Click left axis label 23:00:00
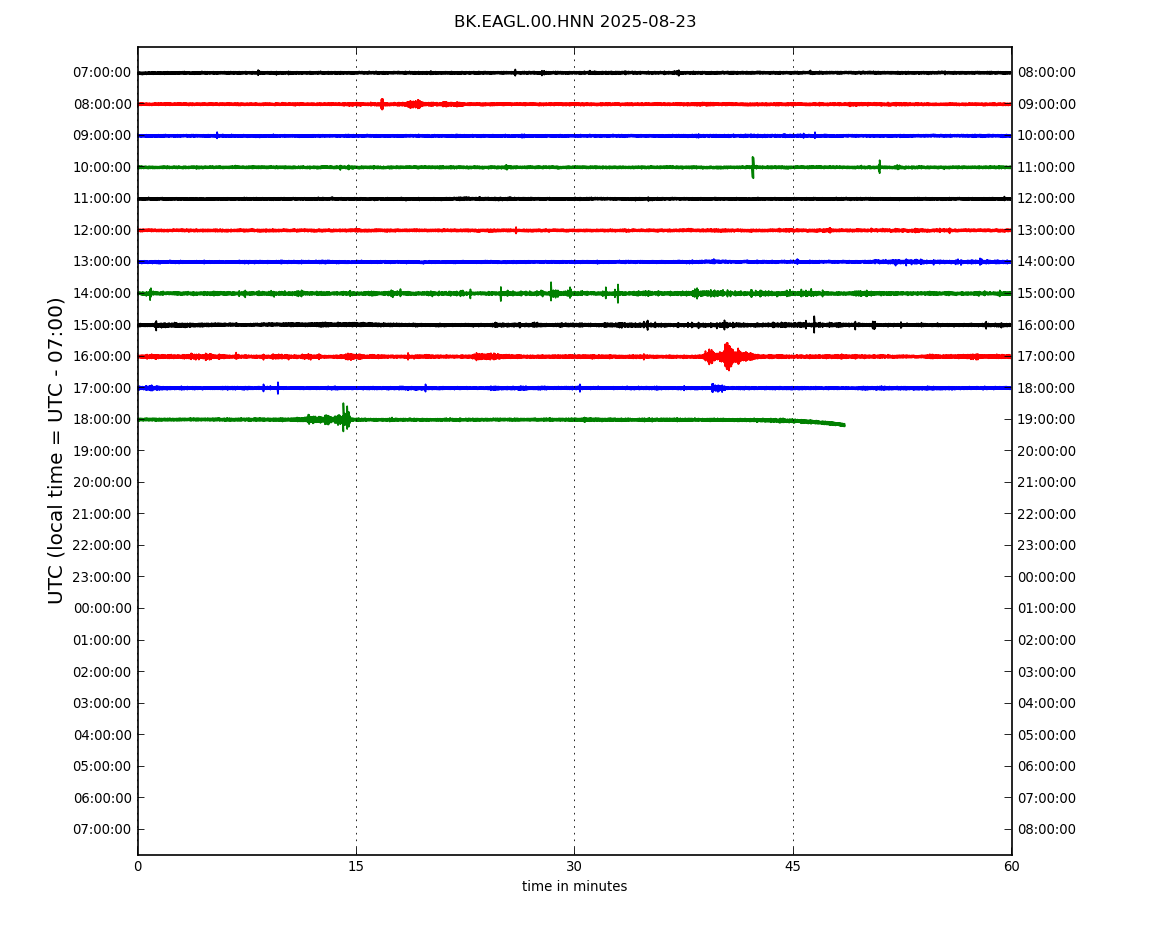The image size is (1150, 950). 102,577
